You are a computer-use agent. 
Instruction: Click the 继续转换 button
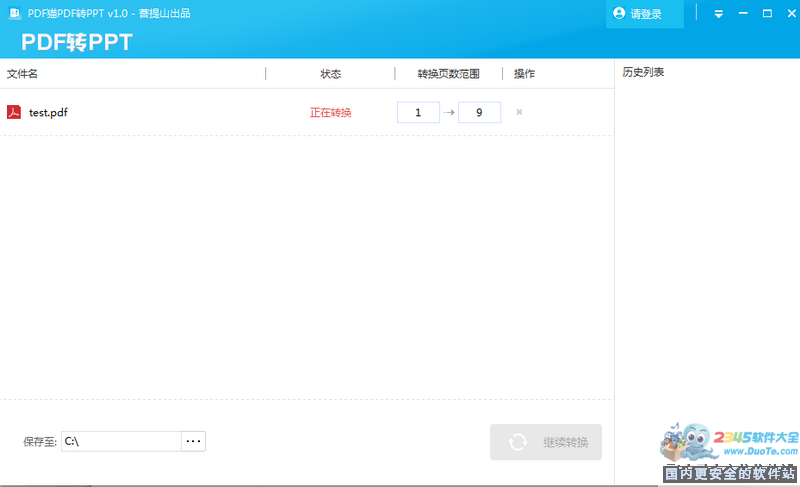click(x=546, y=442)
